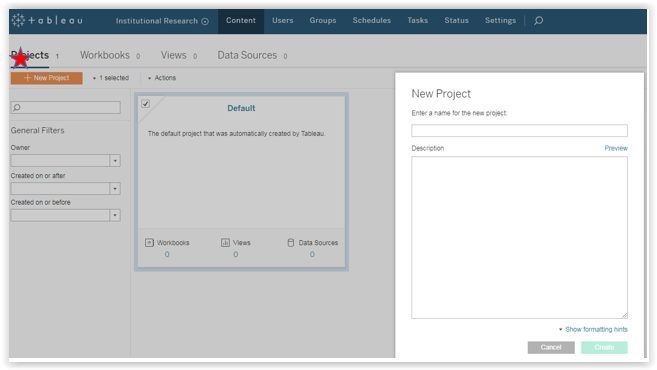The height and width of the screenshot is (370, 657).
Task: Open the Content menu tab
Action: pyautogui.click(x=241, y=21)
